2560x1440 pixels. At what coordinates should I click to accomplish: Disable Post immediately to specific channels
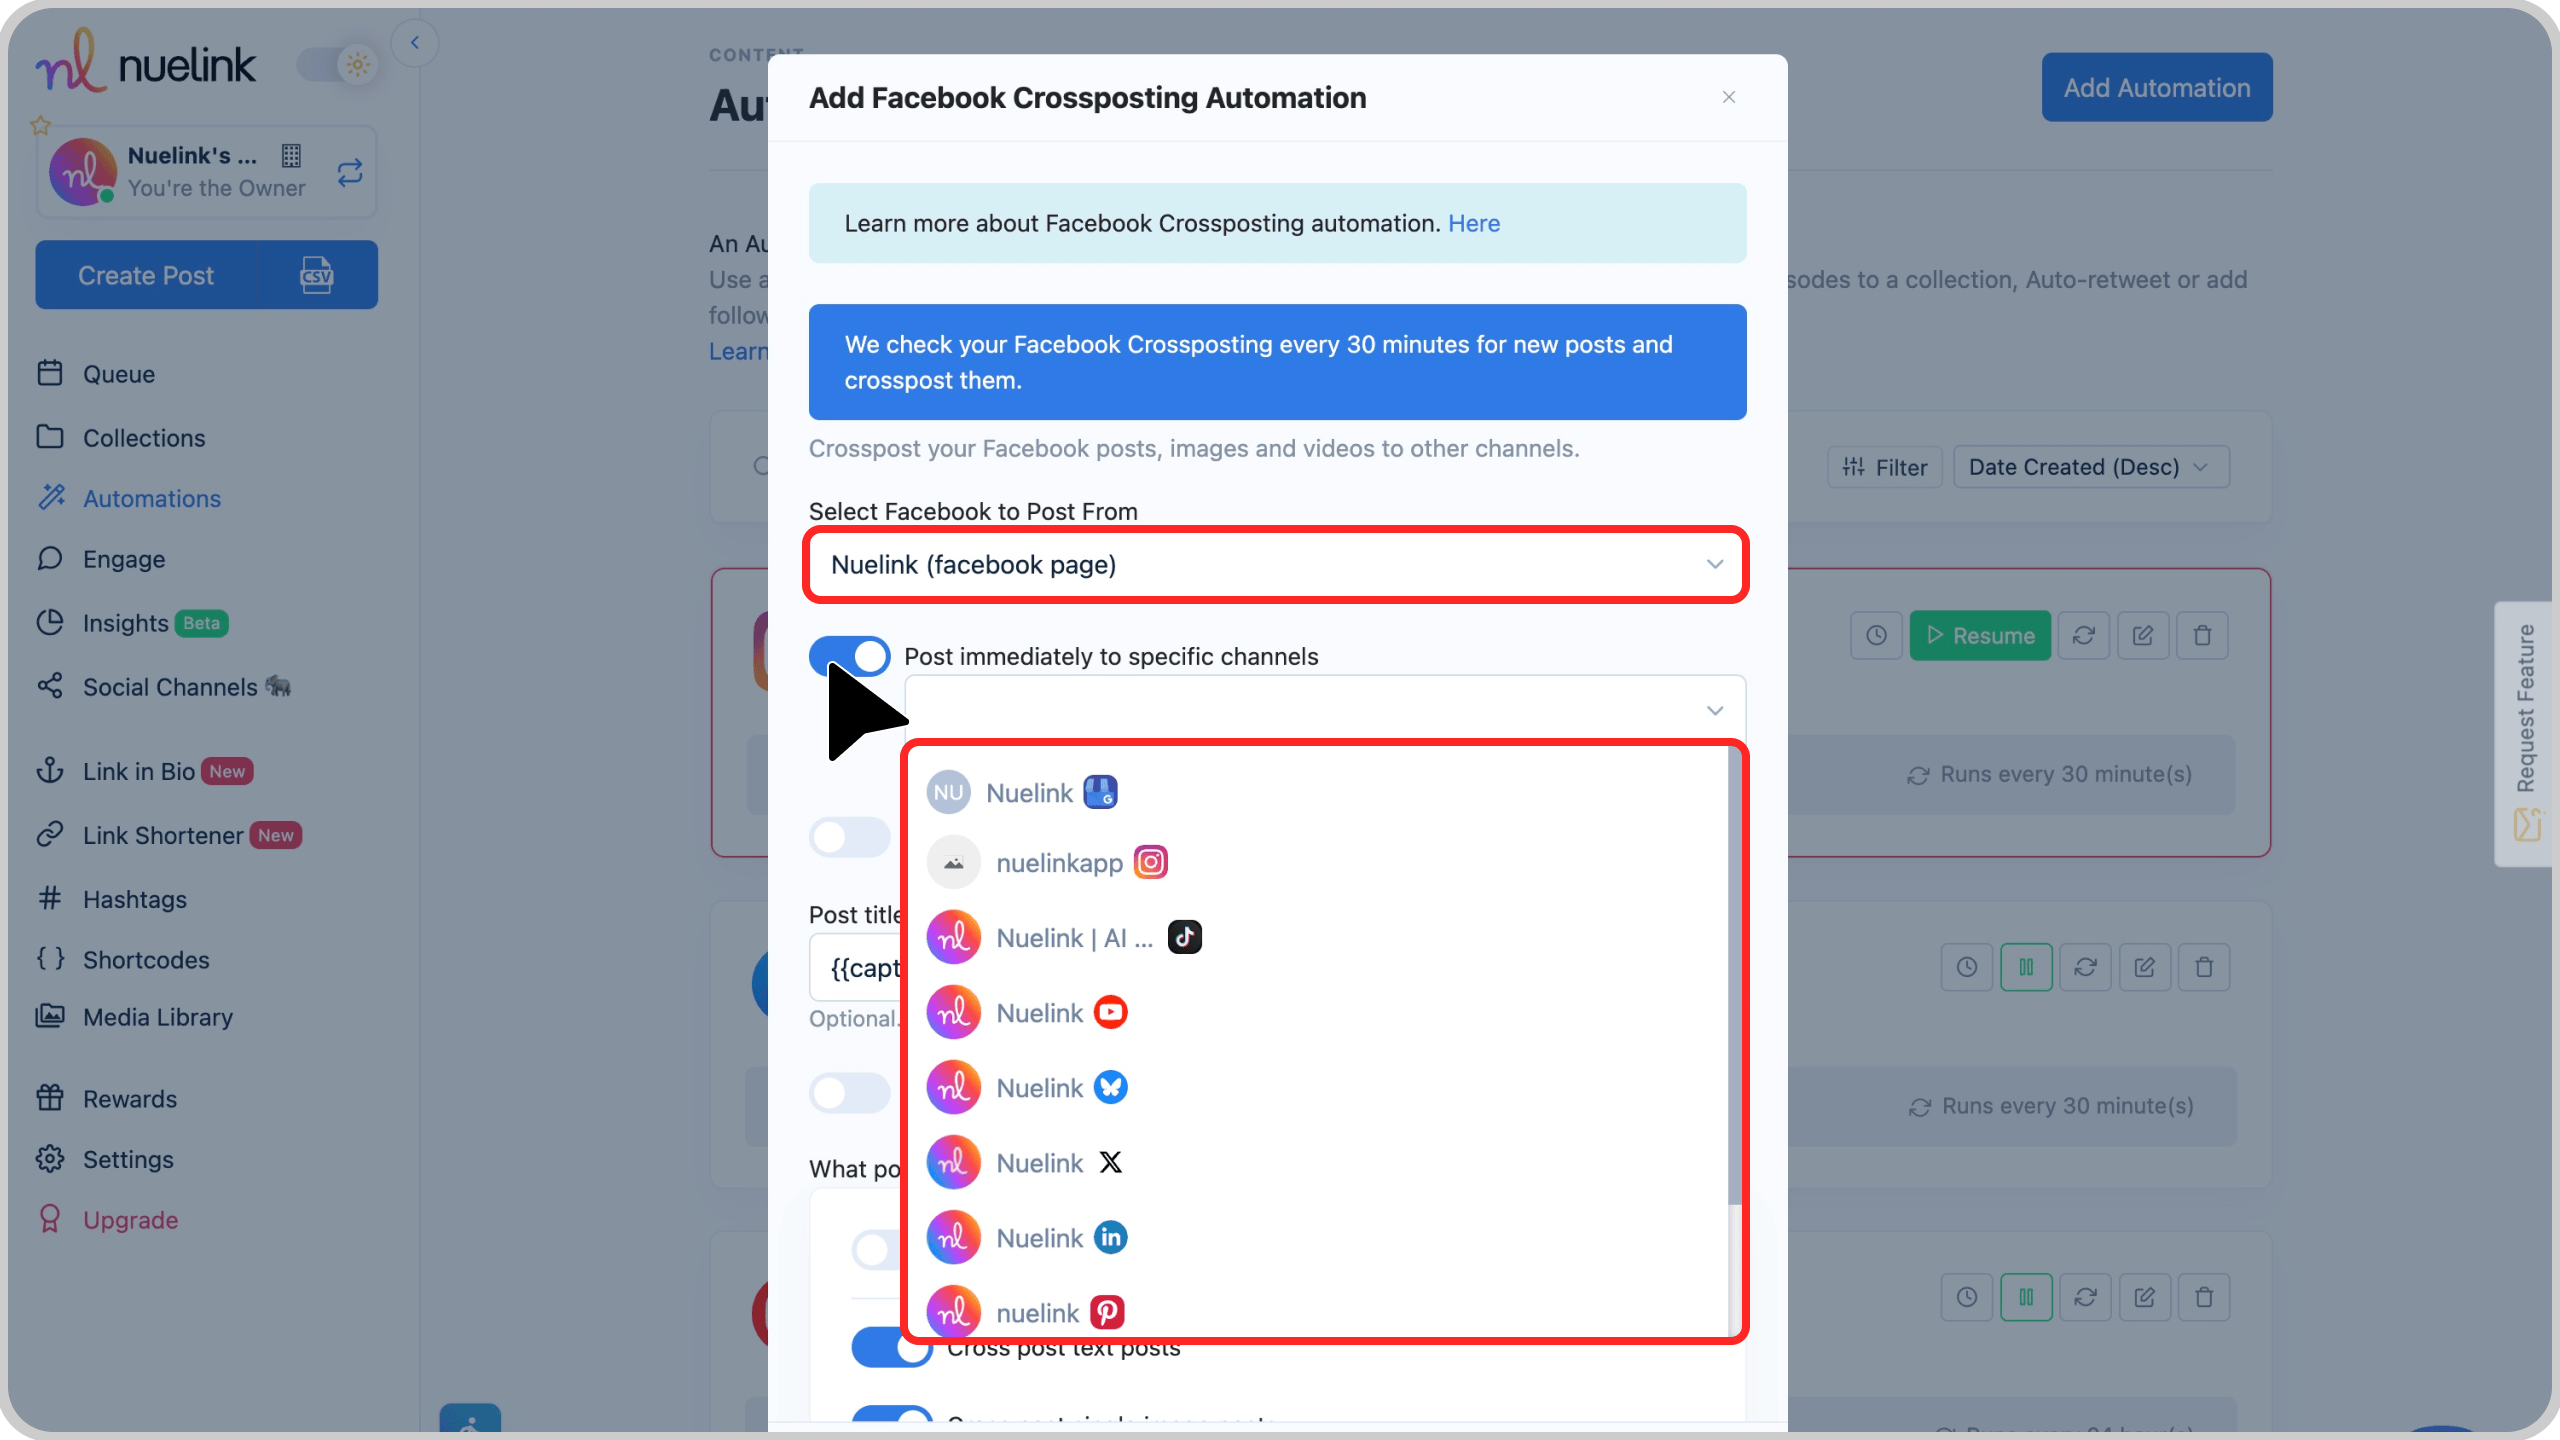[x=849, y=655]
